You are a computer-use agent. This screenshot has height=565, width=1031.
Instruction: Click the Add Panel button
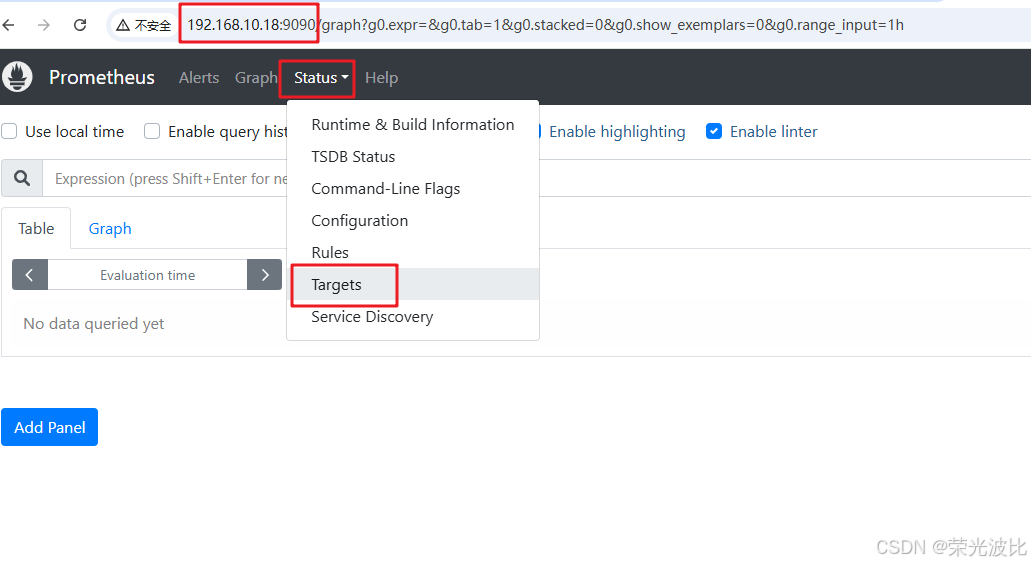pyautogui.click(x=49, y=427)
